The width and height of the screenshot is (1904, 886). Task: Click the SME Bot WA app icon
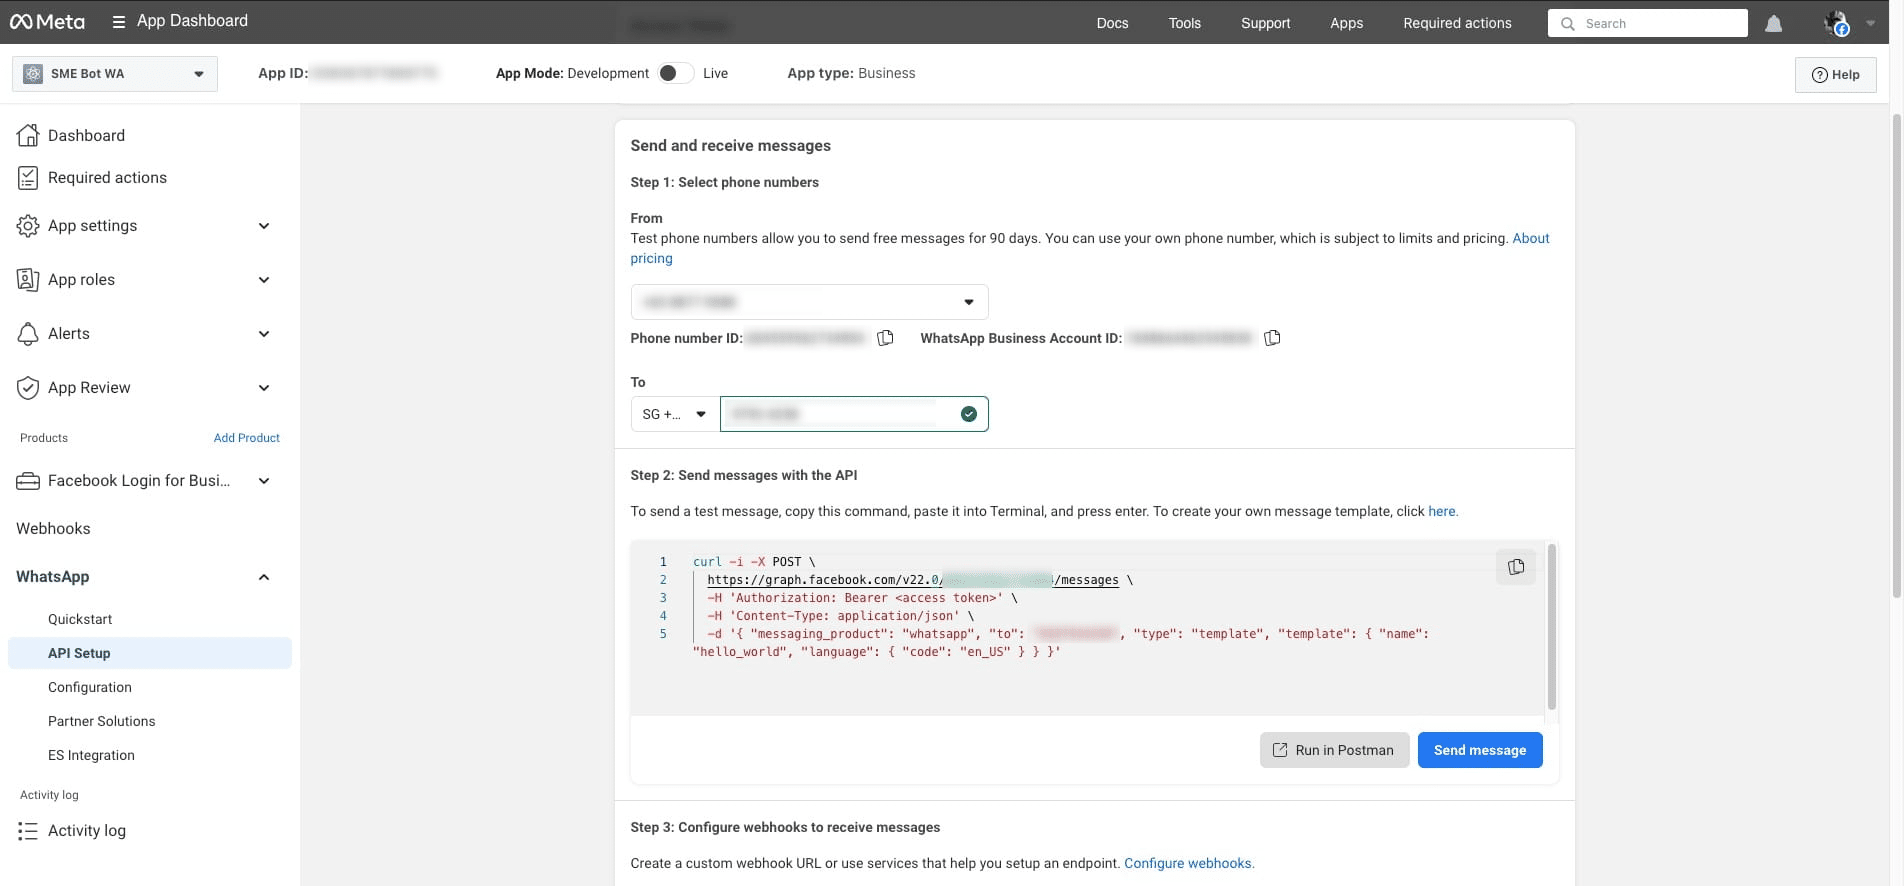tap(33, 74)
